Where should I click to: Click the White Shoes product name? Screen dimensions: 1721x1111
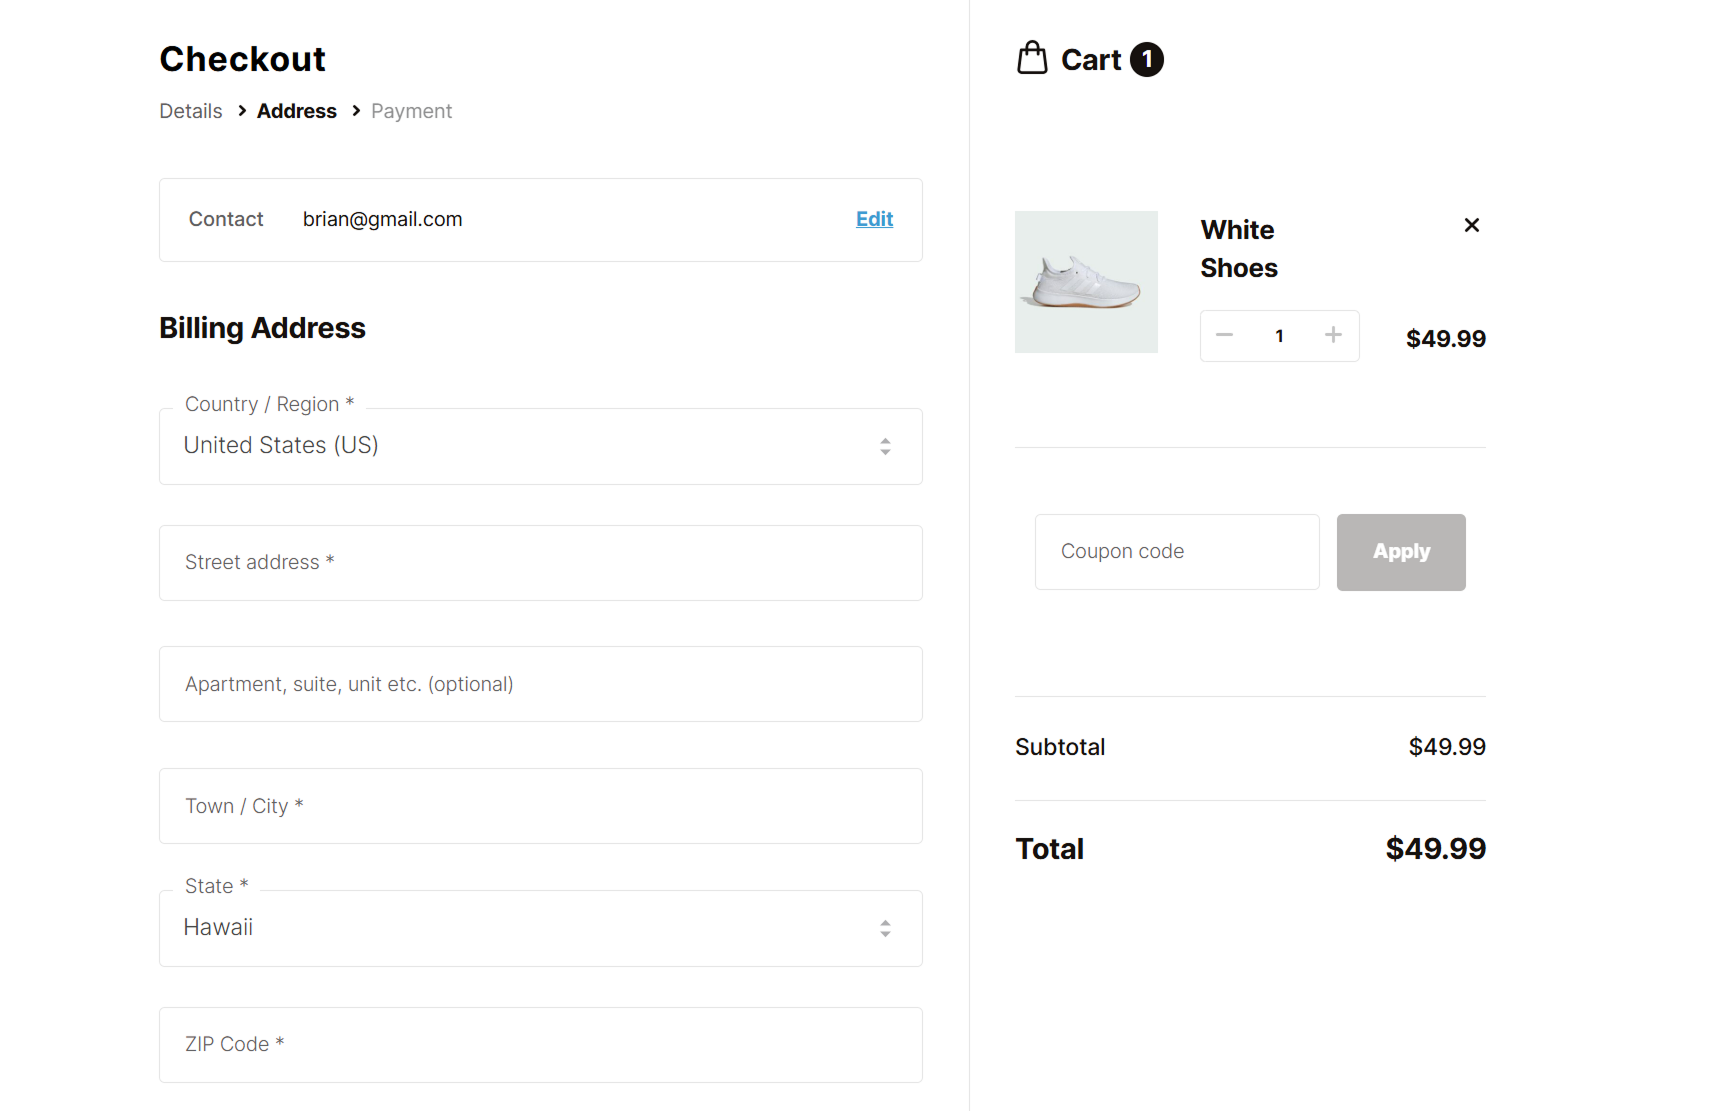tap(1239, 249)
